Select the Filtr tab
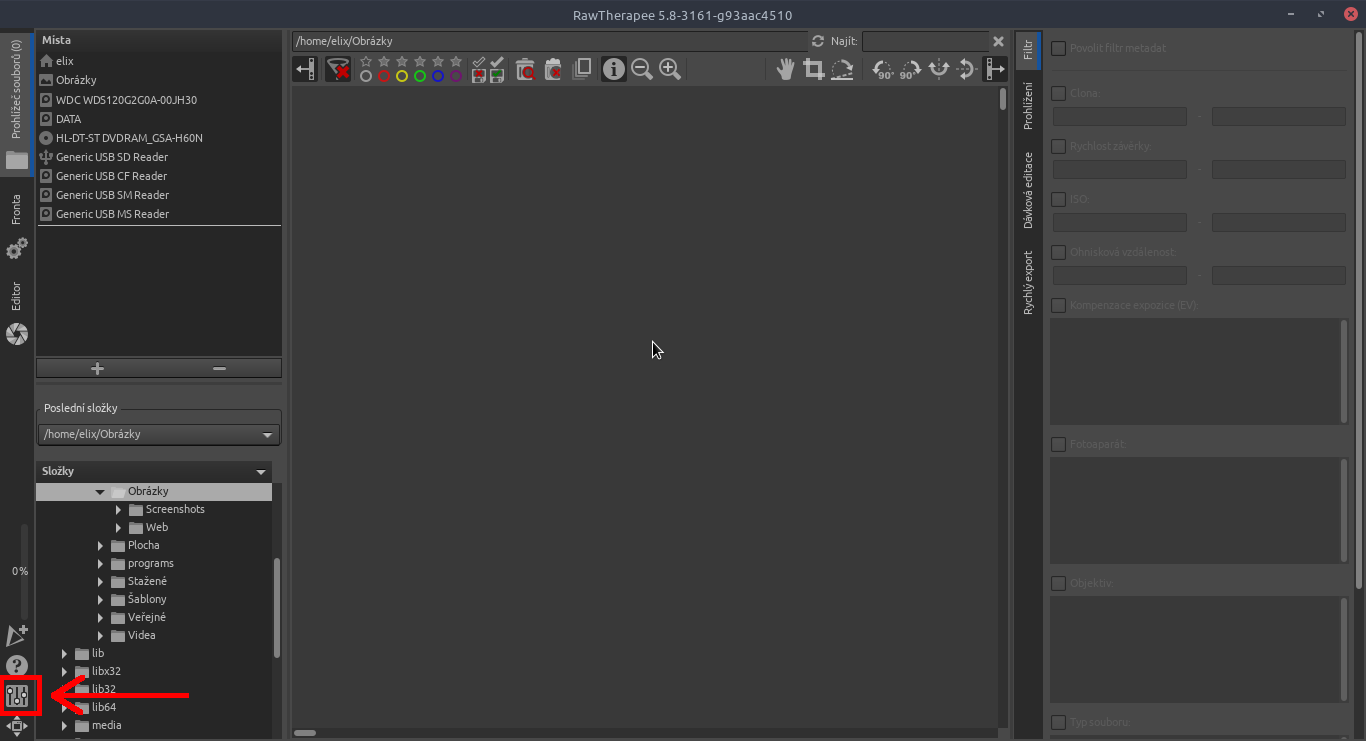Screen dimensions: 1366x741 1027,51
